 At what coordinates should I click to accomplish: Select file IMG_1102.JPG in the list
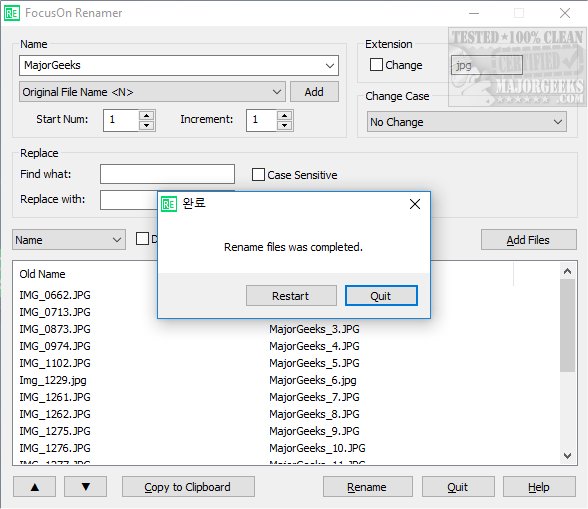(55, 363)
